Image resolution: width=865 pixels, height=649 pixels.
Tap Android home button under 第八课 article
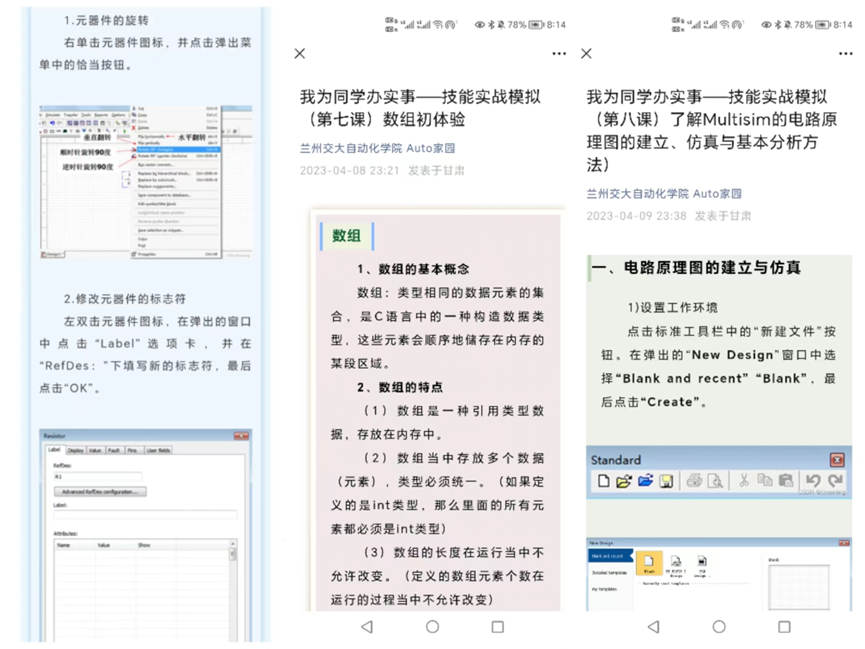point(719,627)
